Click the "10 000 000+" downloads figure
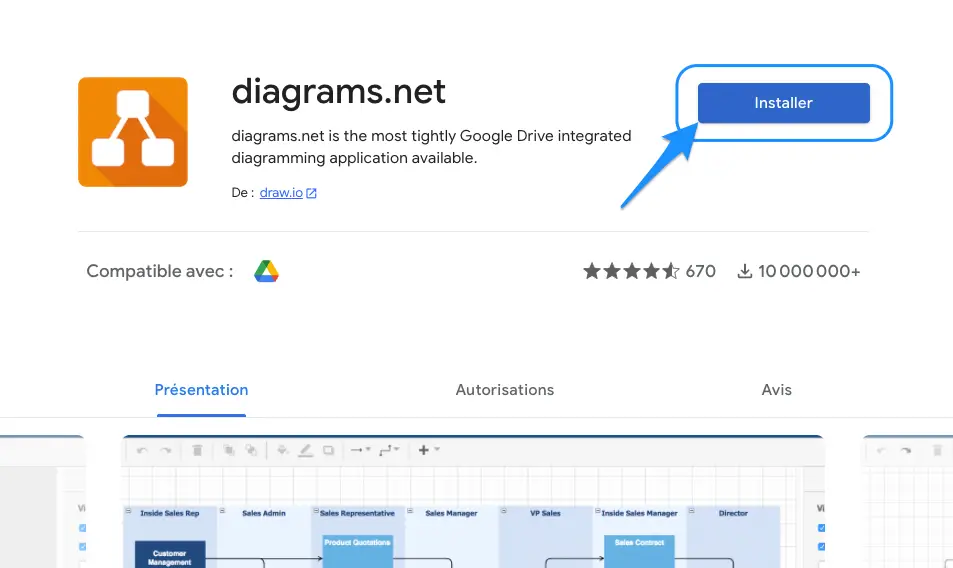The image size is (953, 568). click(x=809, y=271)
